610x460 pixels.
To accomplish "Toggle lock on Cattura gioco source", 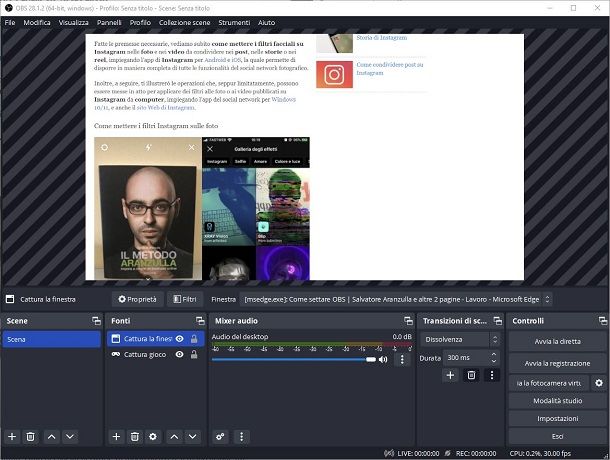I will pos(194,354).
